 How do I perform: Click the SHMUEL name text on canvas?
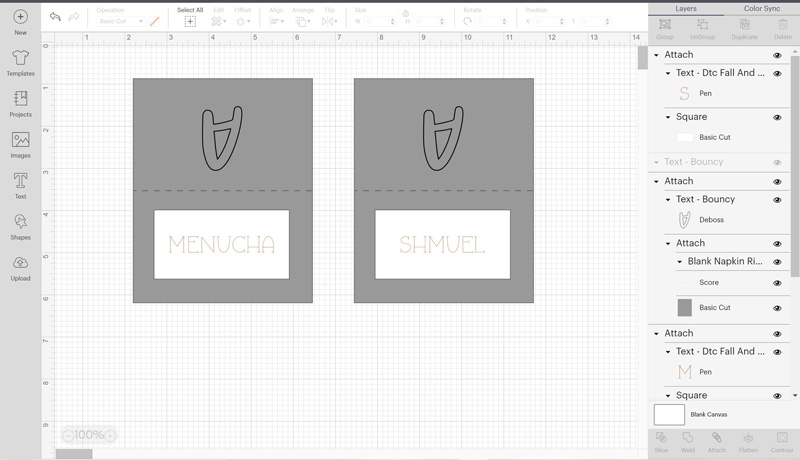tap(442, 245)
